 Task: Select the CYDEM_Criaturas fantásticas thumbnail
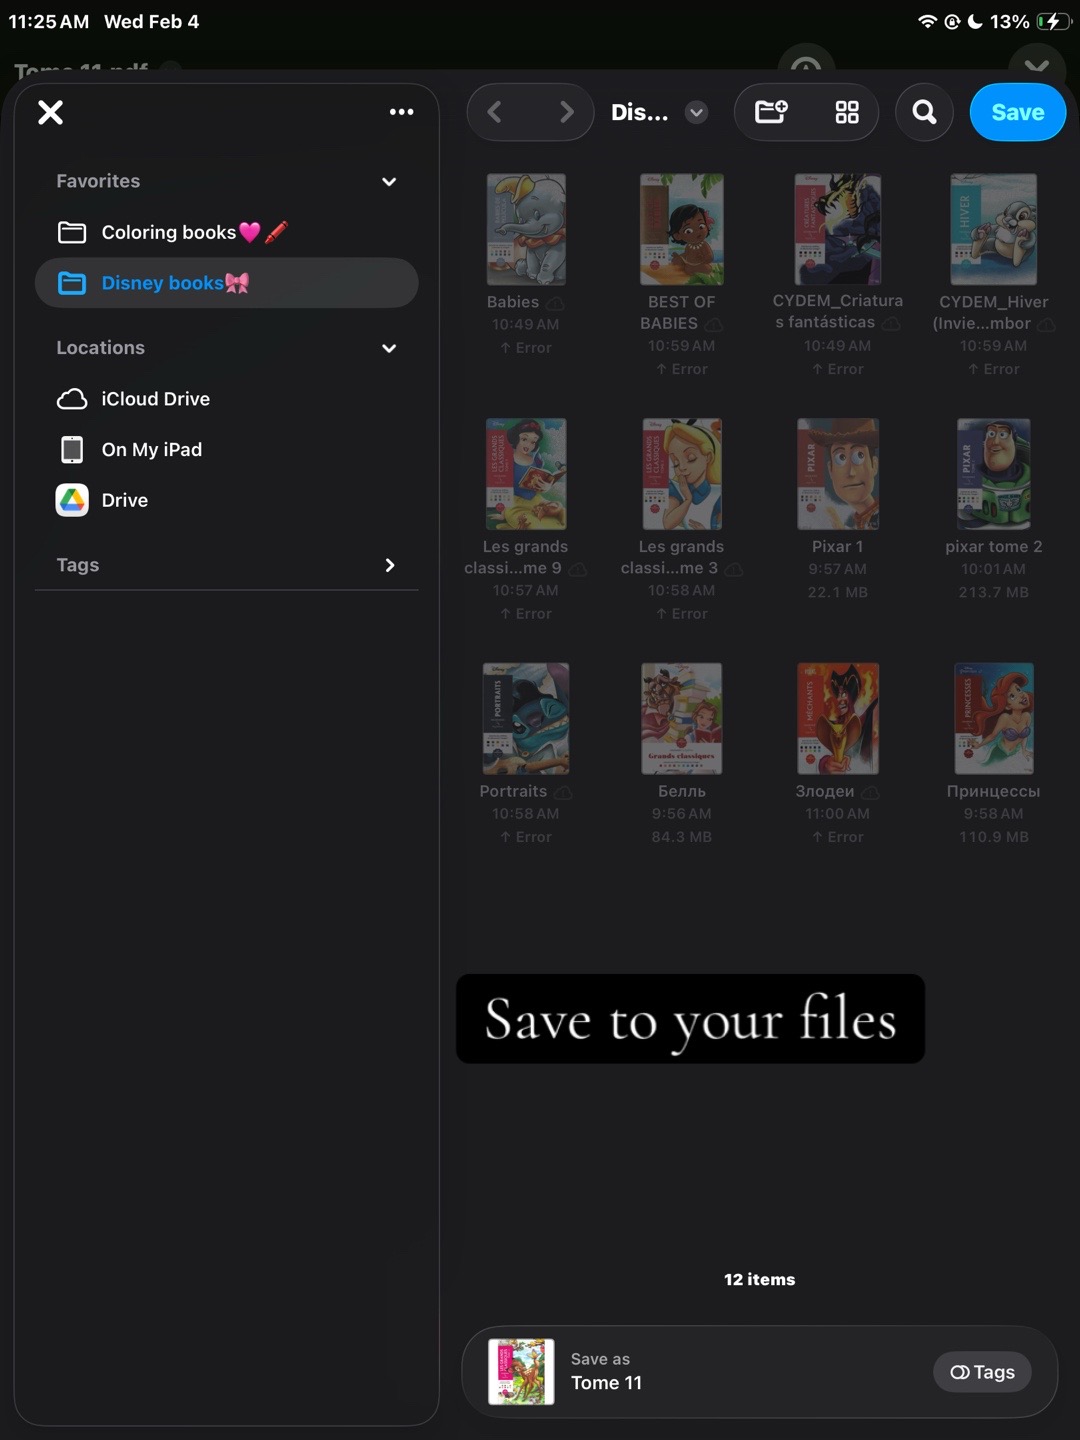pyautogui.click(x=838, y=229)
